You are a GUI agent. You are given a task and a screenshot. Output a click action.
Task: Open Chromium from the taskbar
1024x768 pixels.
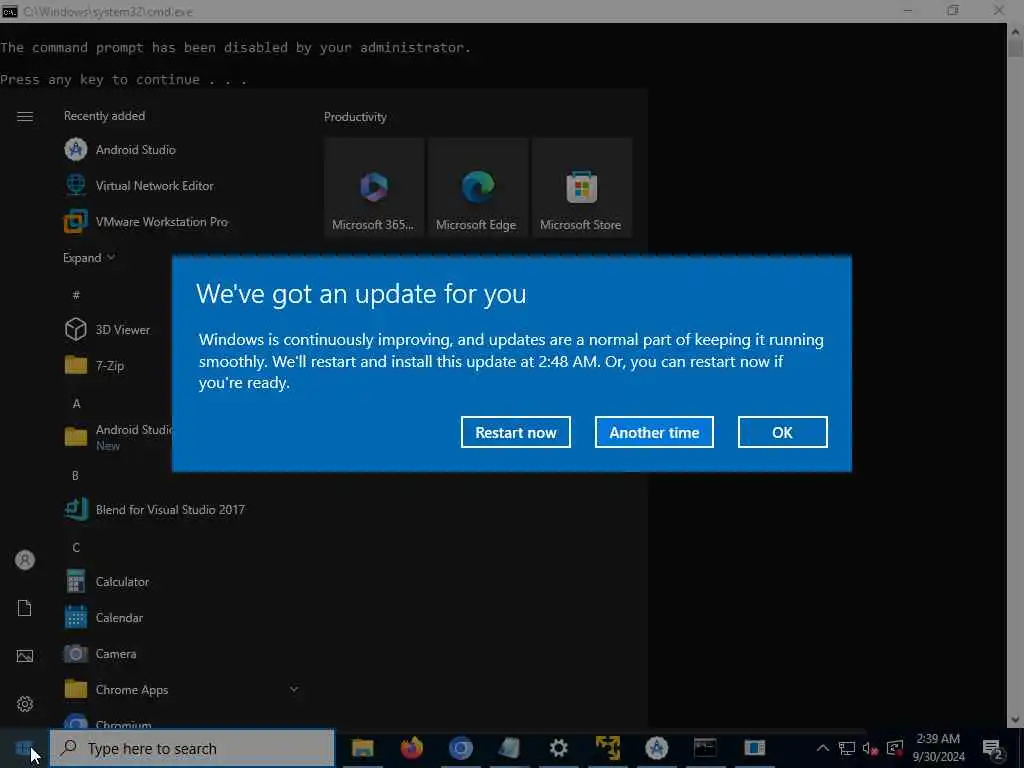click(x=460, y=748)
